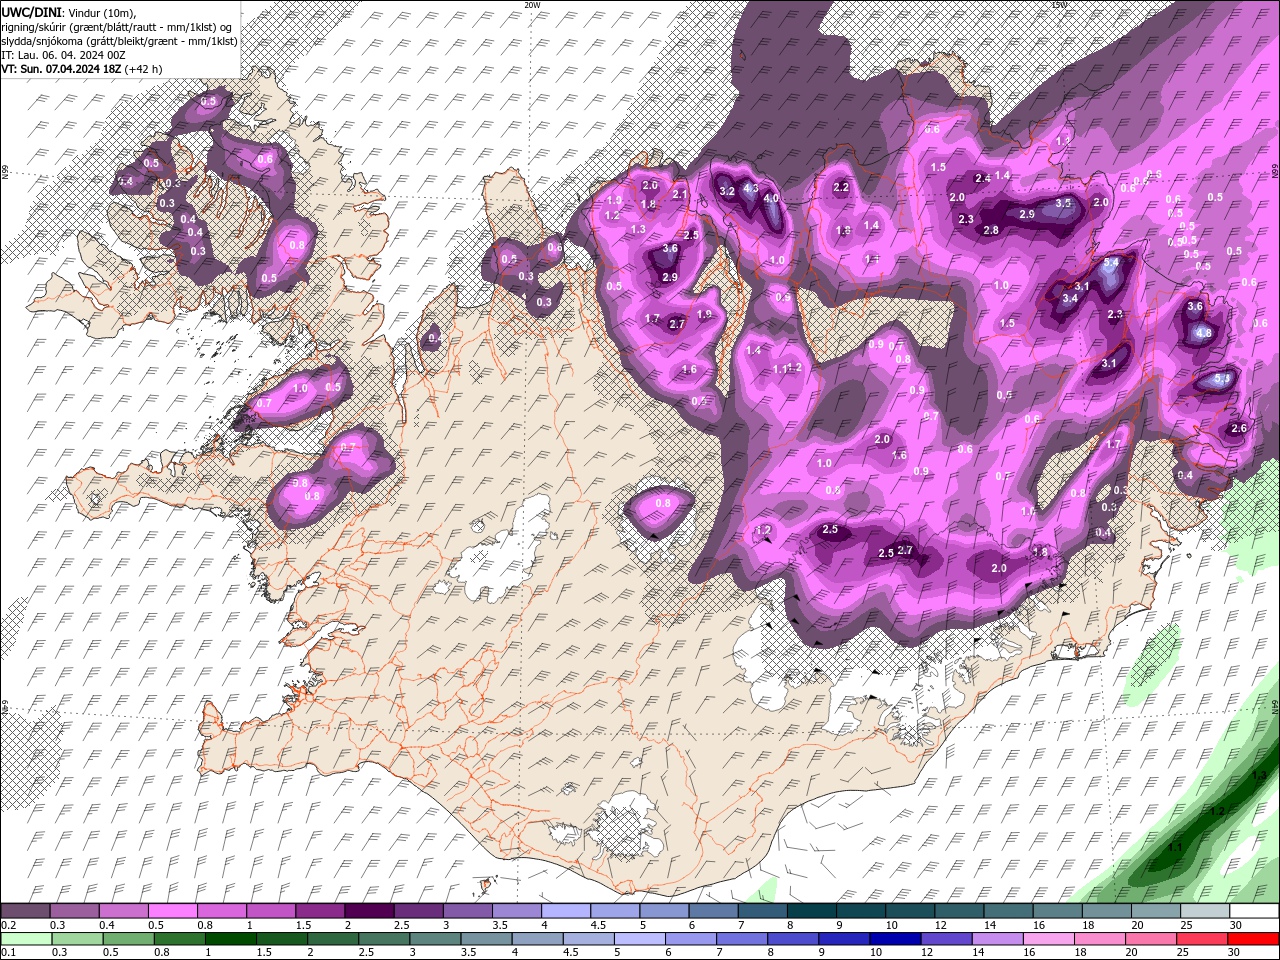Click the 'VT: Sun. 07.04.2024 18Z (+42 h)' line
The image size is (1280, 960).
(x=82, y=69)
